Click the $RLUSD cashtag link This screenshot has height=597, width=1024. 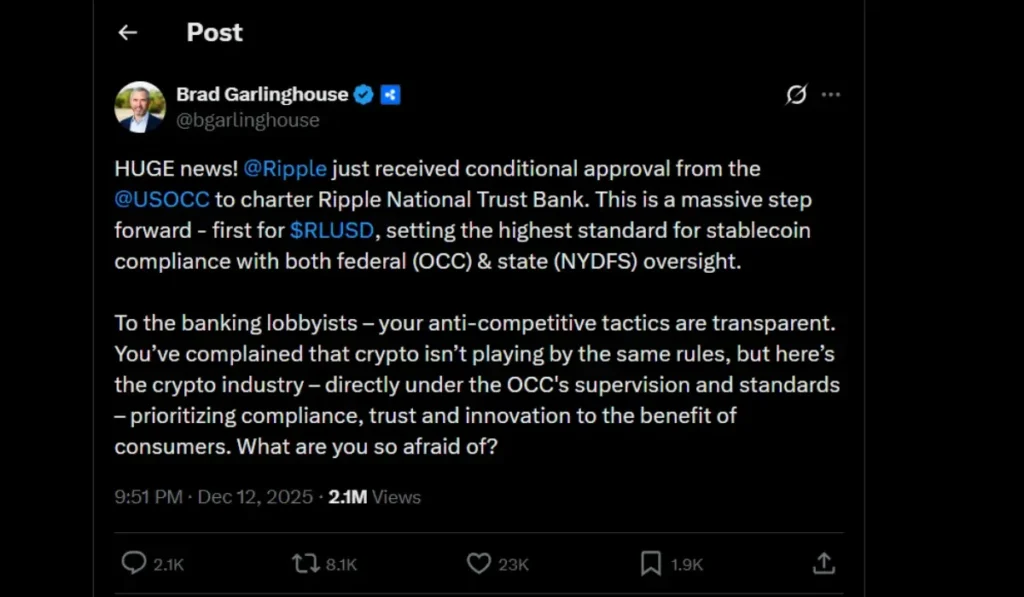coord(333,230)
